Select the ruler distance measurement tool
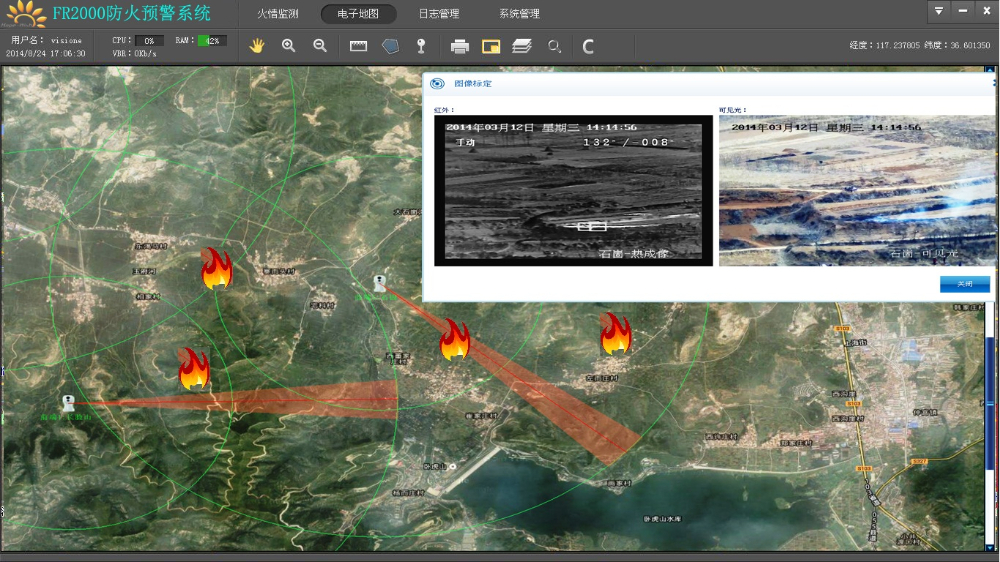The height and width of the screenshot is (562, 1000). [358, 46]
